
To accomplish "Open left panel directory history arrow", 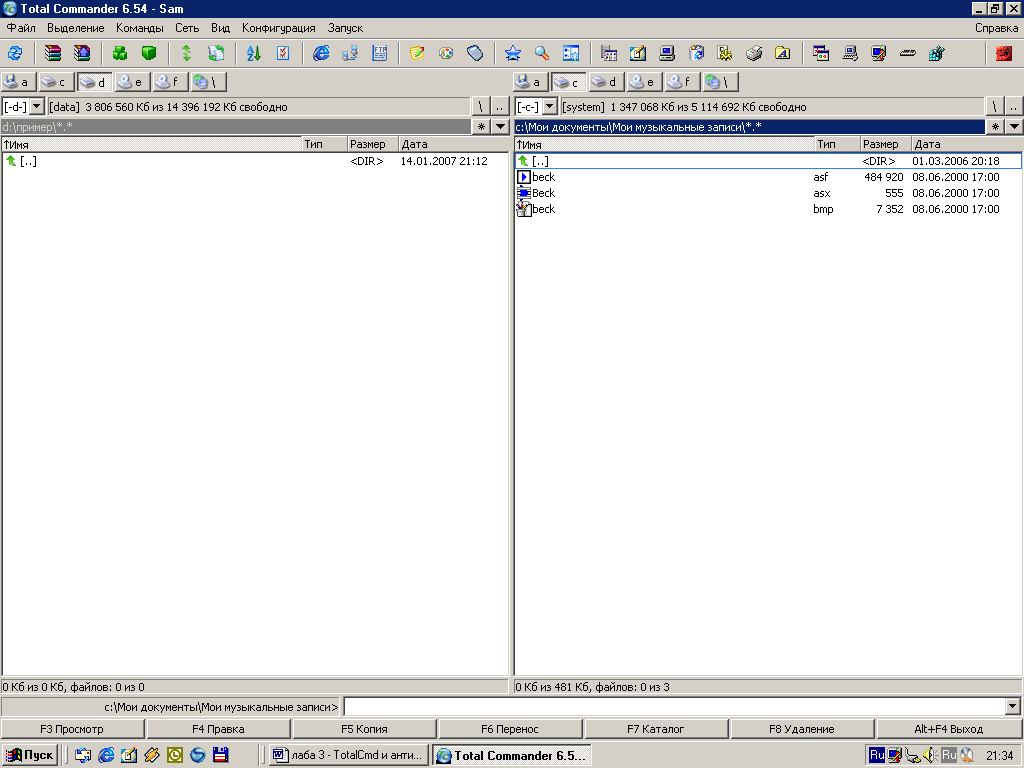I will 500,127.
